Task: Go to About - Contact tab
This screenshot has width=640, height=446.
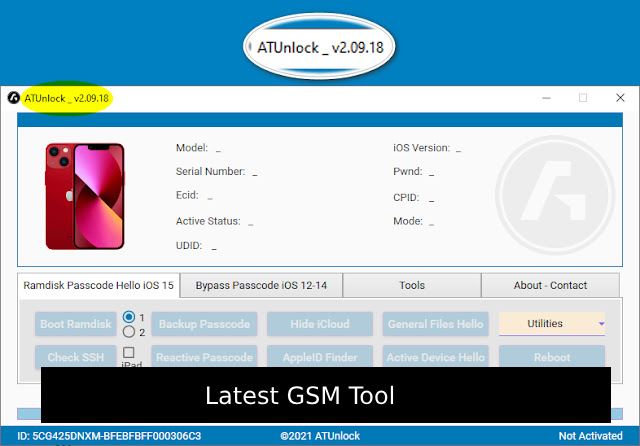Action: (x=550, y=285)
